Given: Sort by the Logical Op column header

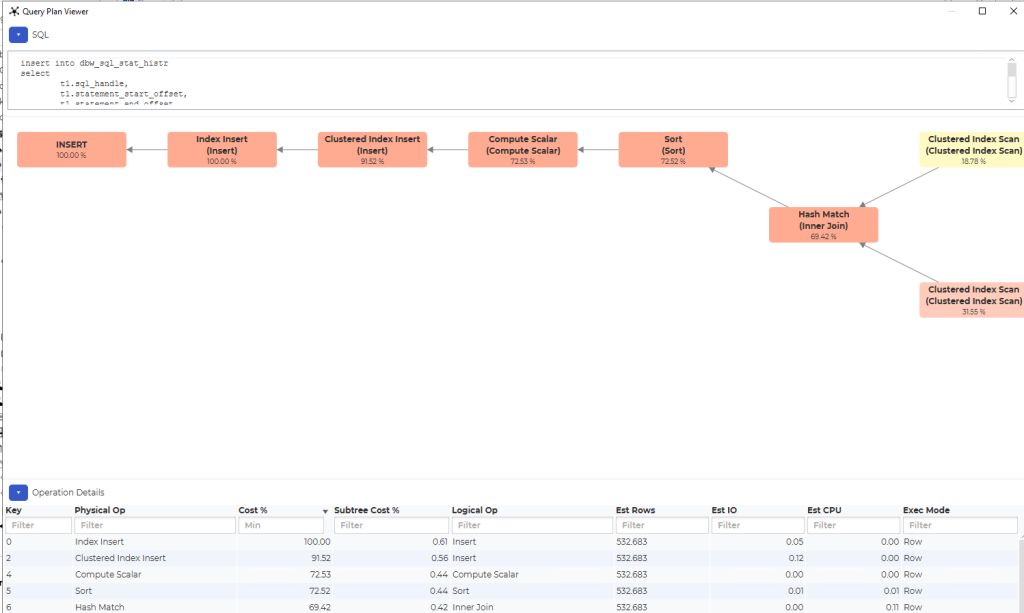Looking at the screenshot, I should pos(475,510).
